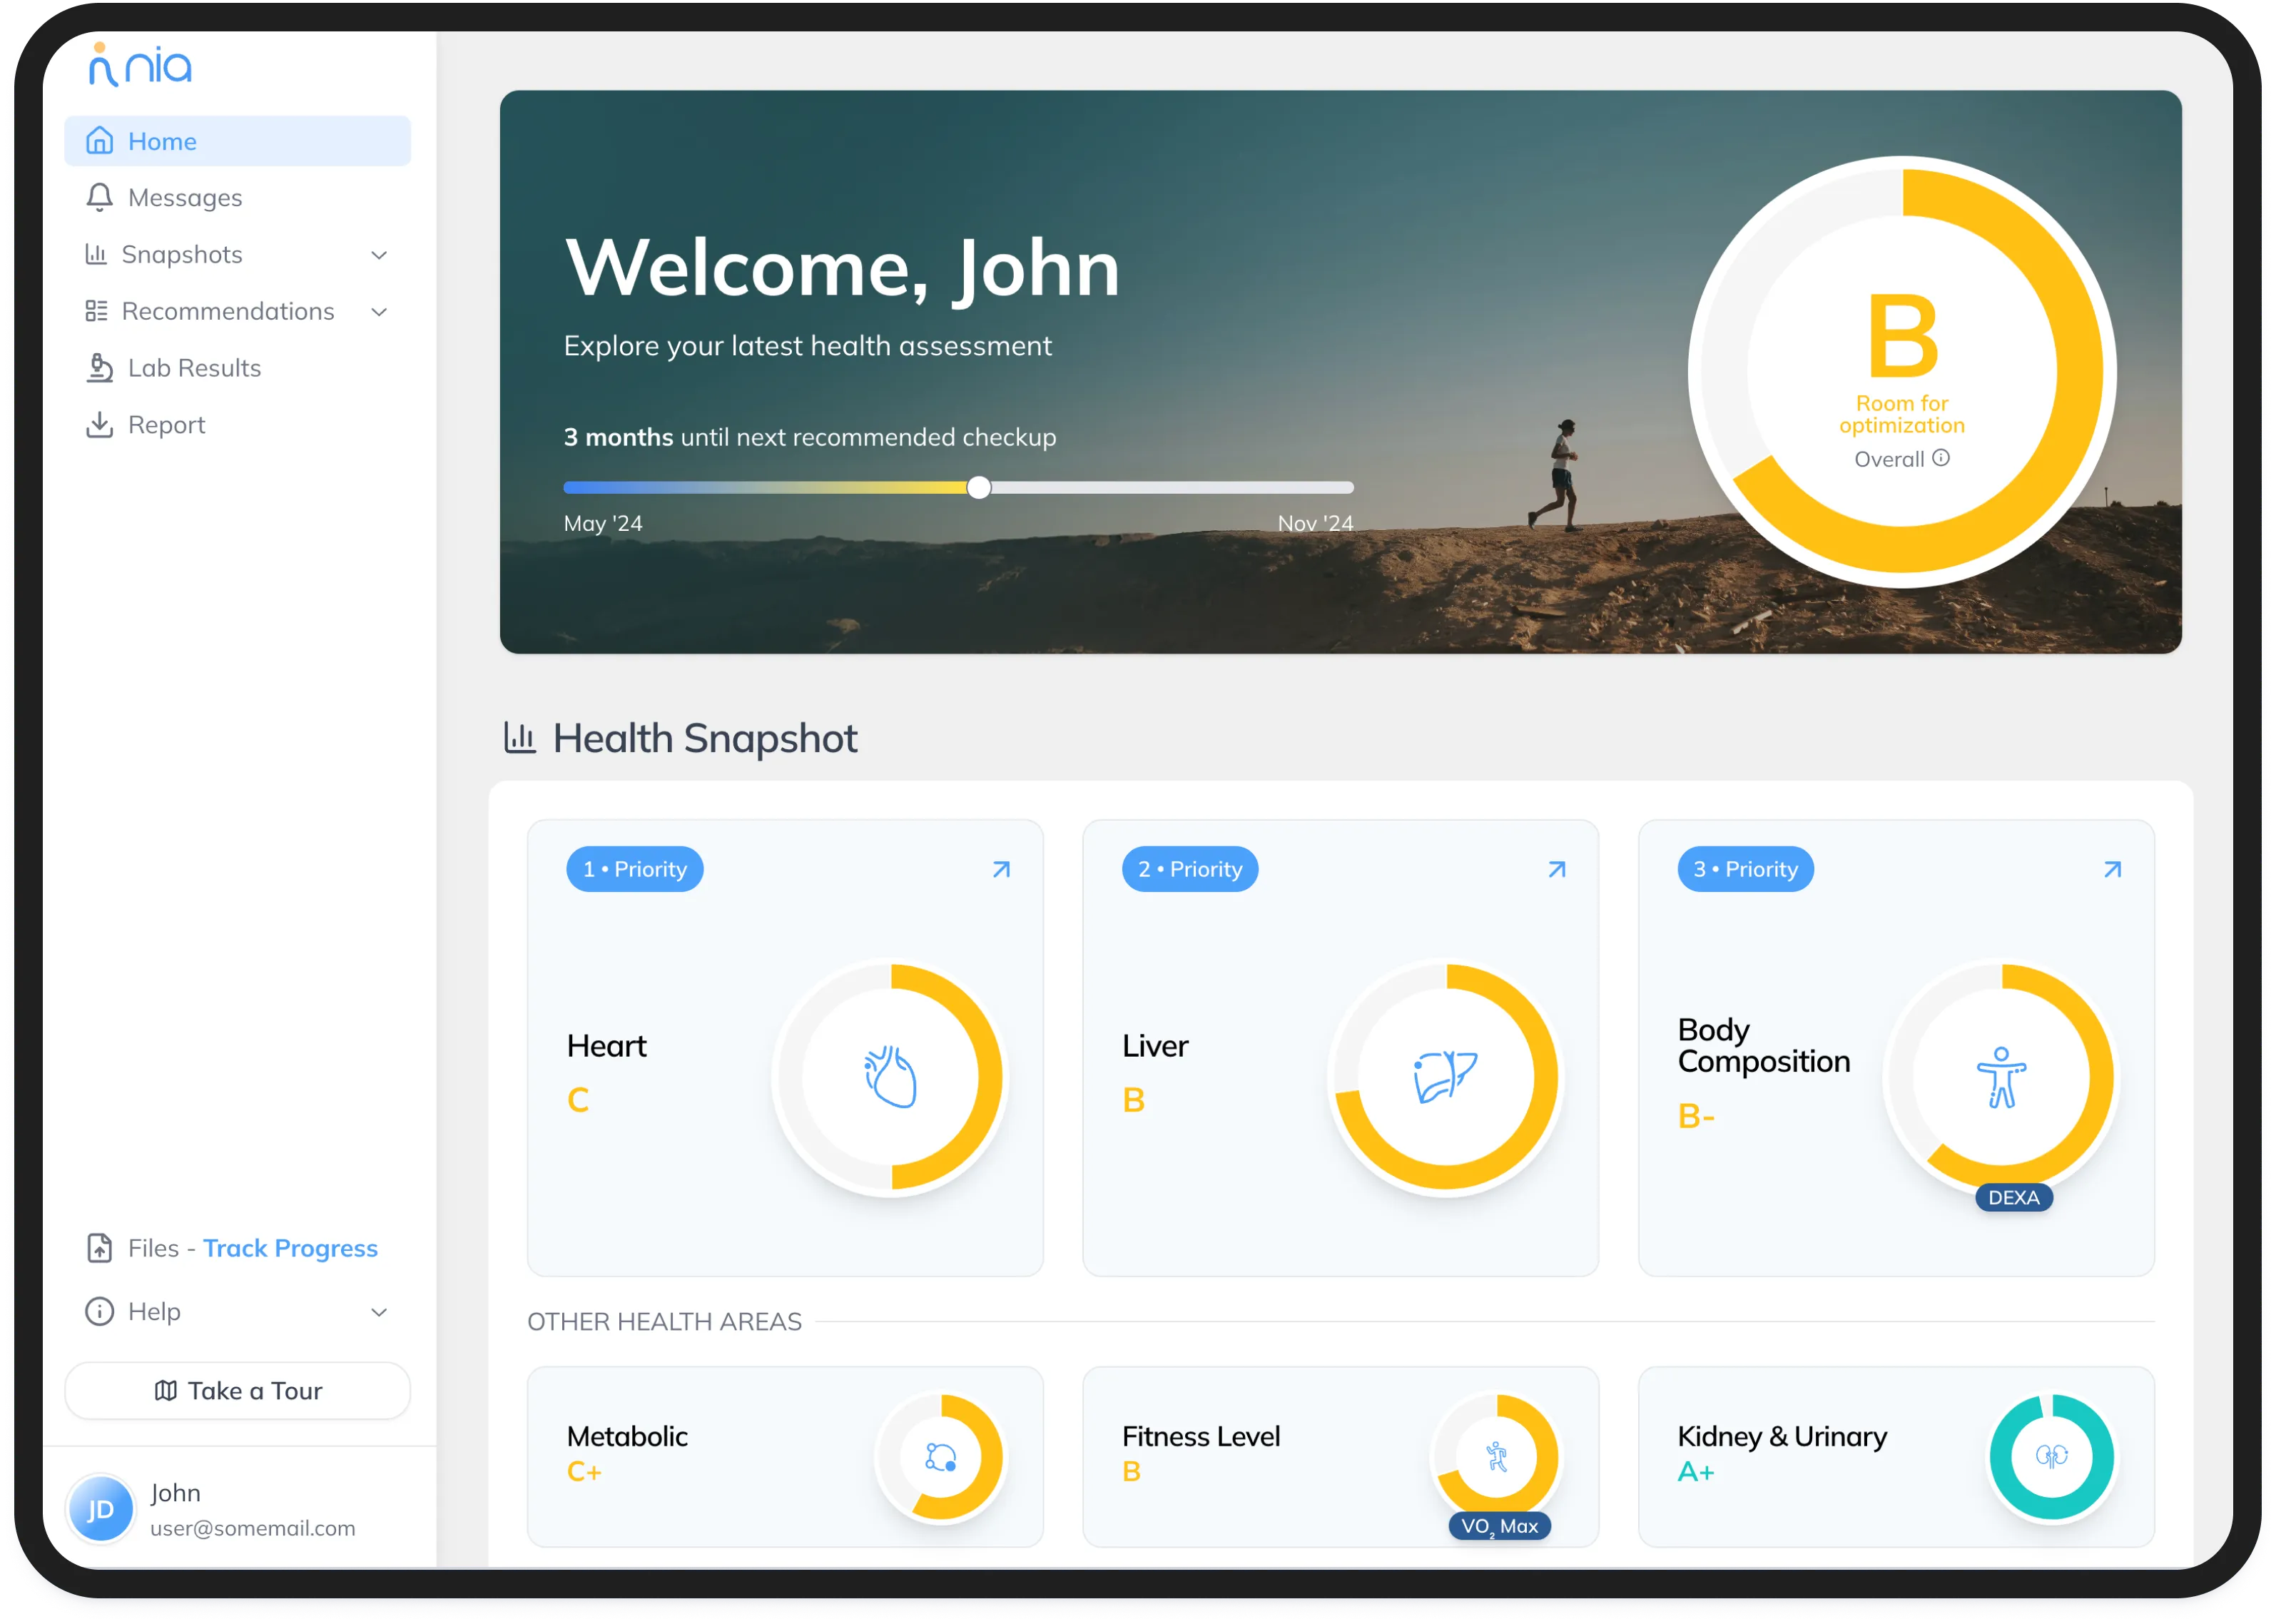
Task: Open the Recommendations menu item
Action: [238, 312]
